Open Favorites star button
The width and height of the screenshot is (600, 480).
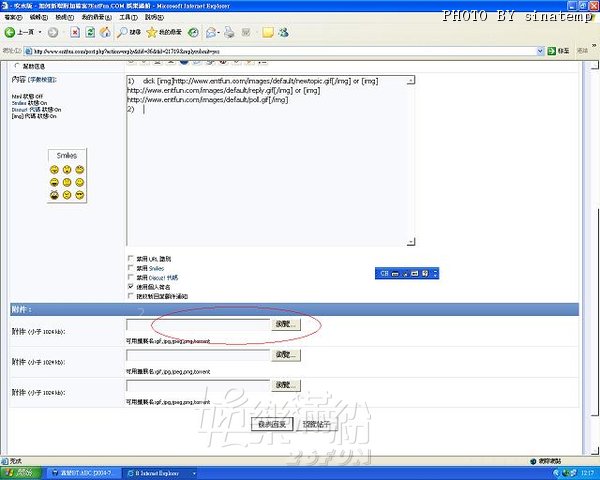click(165, 33)
